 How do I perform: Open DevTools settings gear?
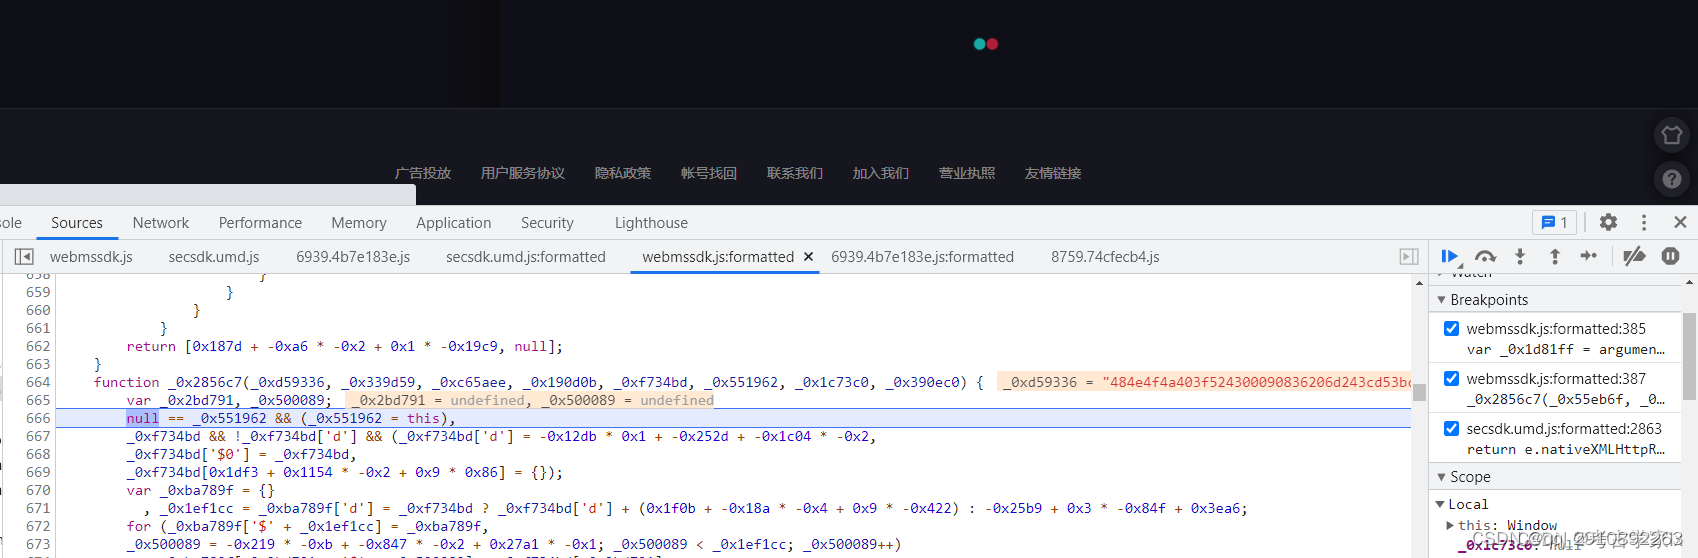click(x=1608, y=222)
